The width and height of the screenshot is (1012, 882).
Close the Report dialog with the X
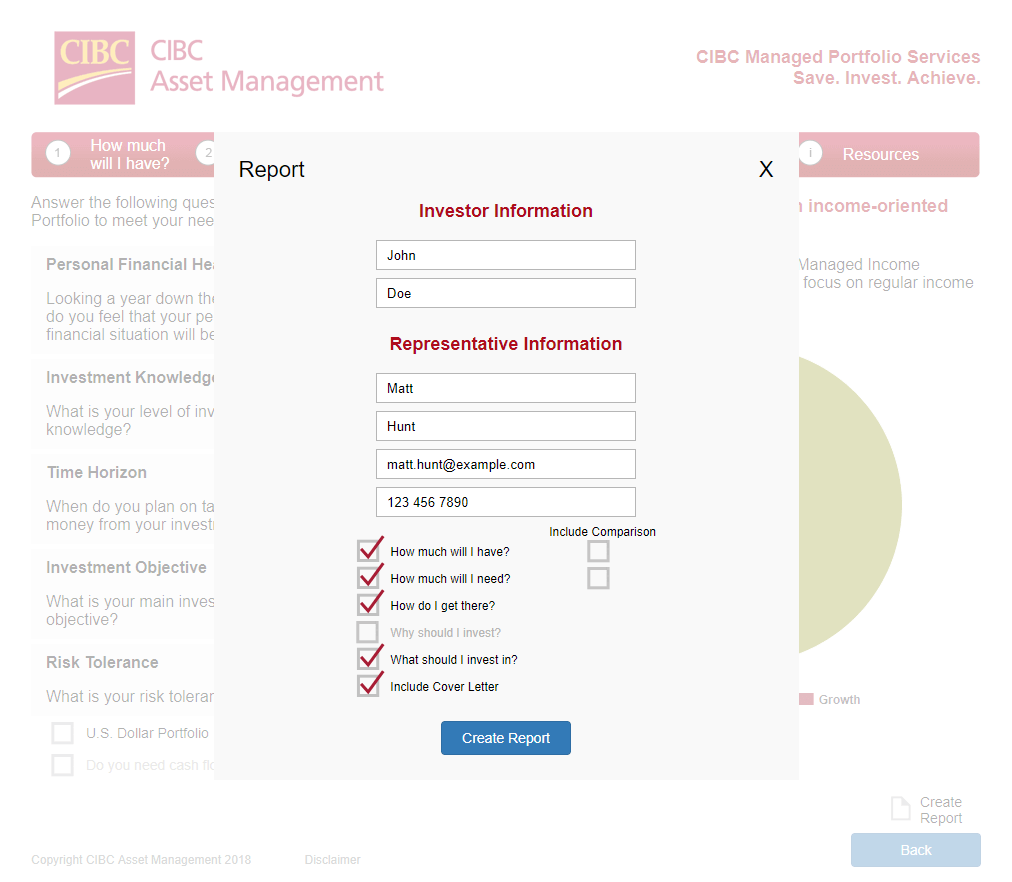[x=765, y=169]
